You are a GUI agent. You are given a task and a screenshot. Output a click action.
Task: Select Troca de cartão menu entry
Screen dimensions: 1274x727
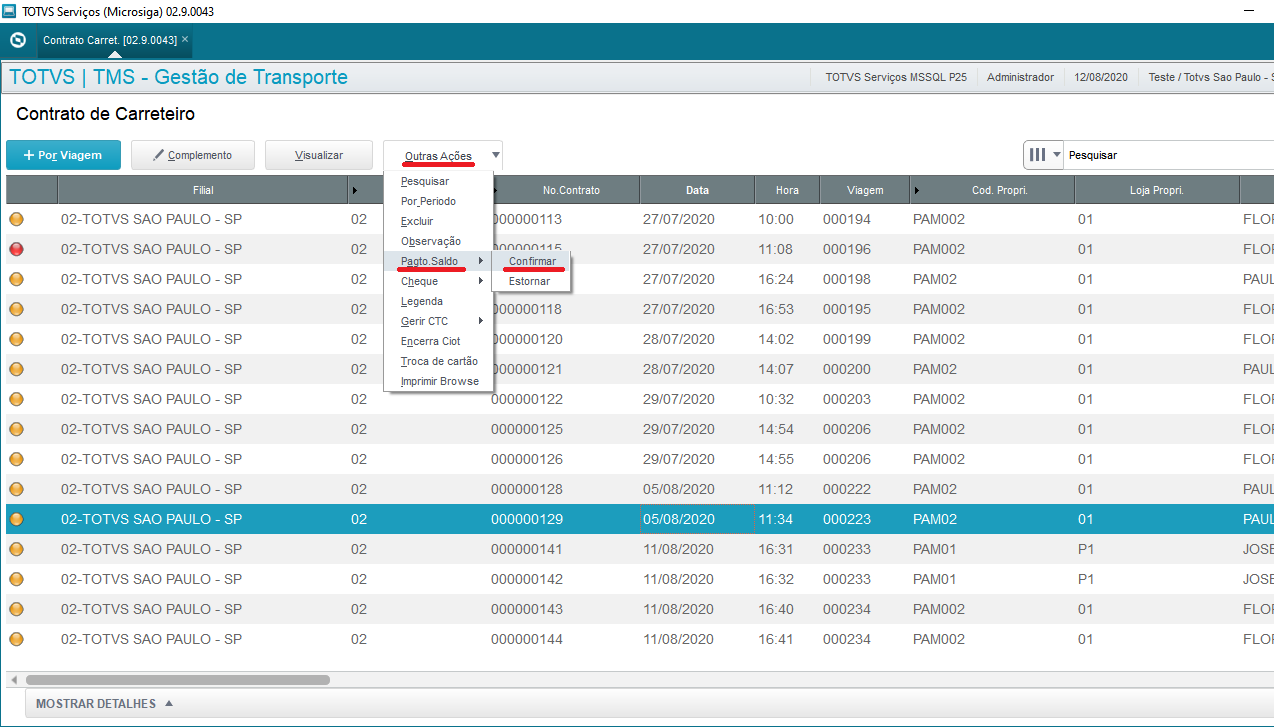pos(438,361)
